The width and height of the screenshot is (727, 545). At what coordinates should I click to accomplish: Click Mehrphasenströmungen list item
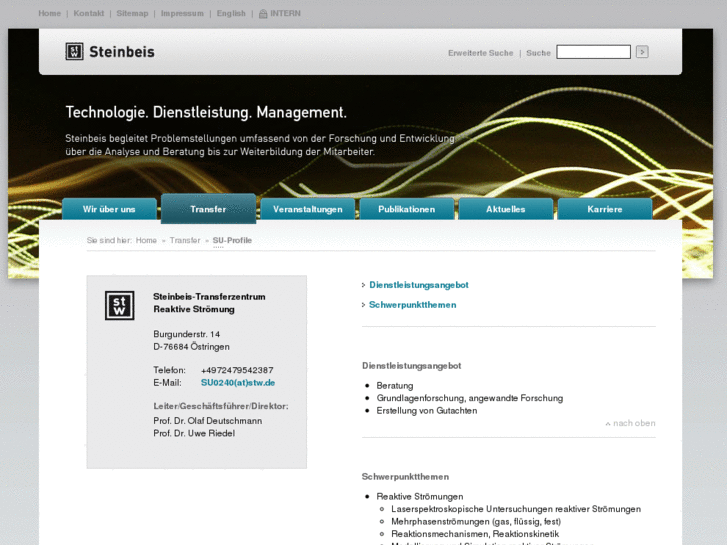click(x=476, y=521)
